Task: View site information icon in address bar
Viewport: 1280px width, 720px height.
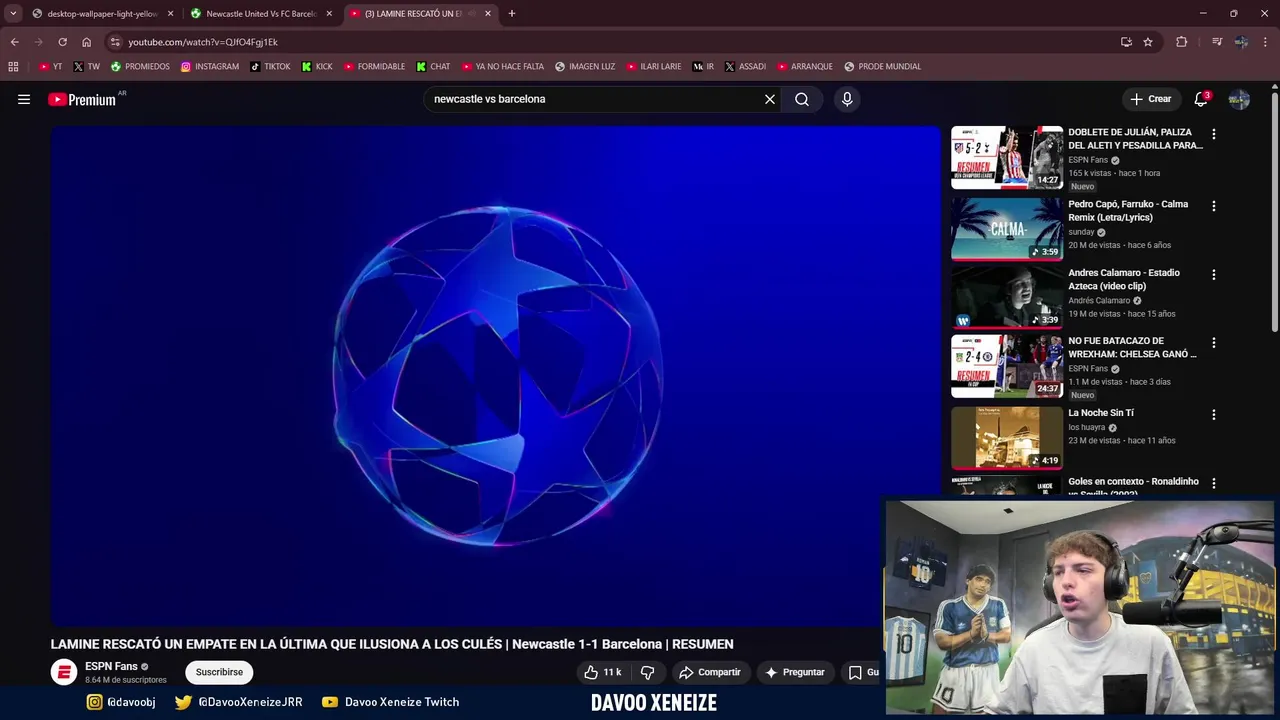Action: point(115,42)
